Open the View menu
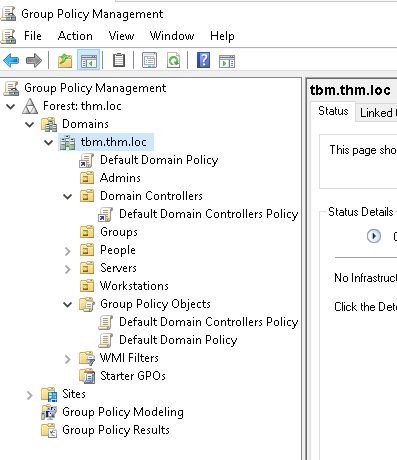This screenshot has height=460, width=397. point(121,36)
